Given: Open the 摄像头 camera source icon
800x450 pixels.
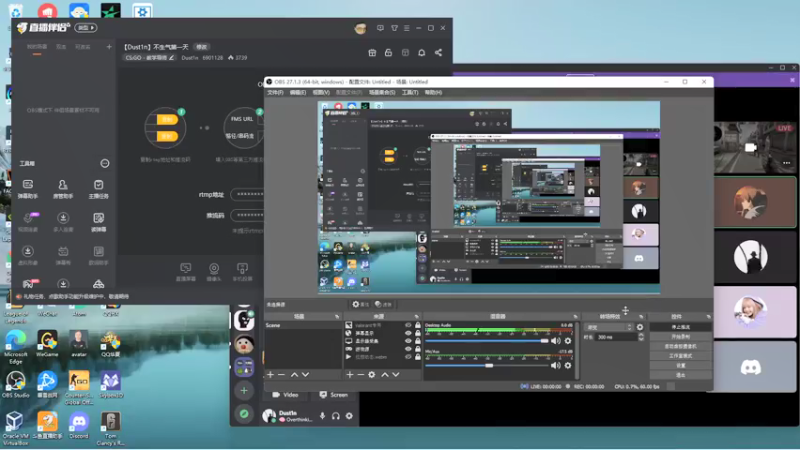Looking at the screenshot, I should click(214, 272).
